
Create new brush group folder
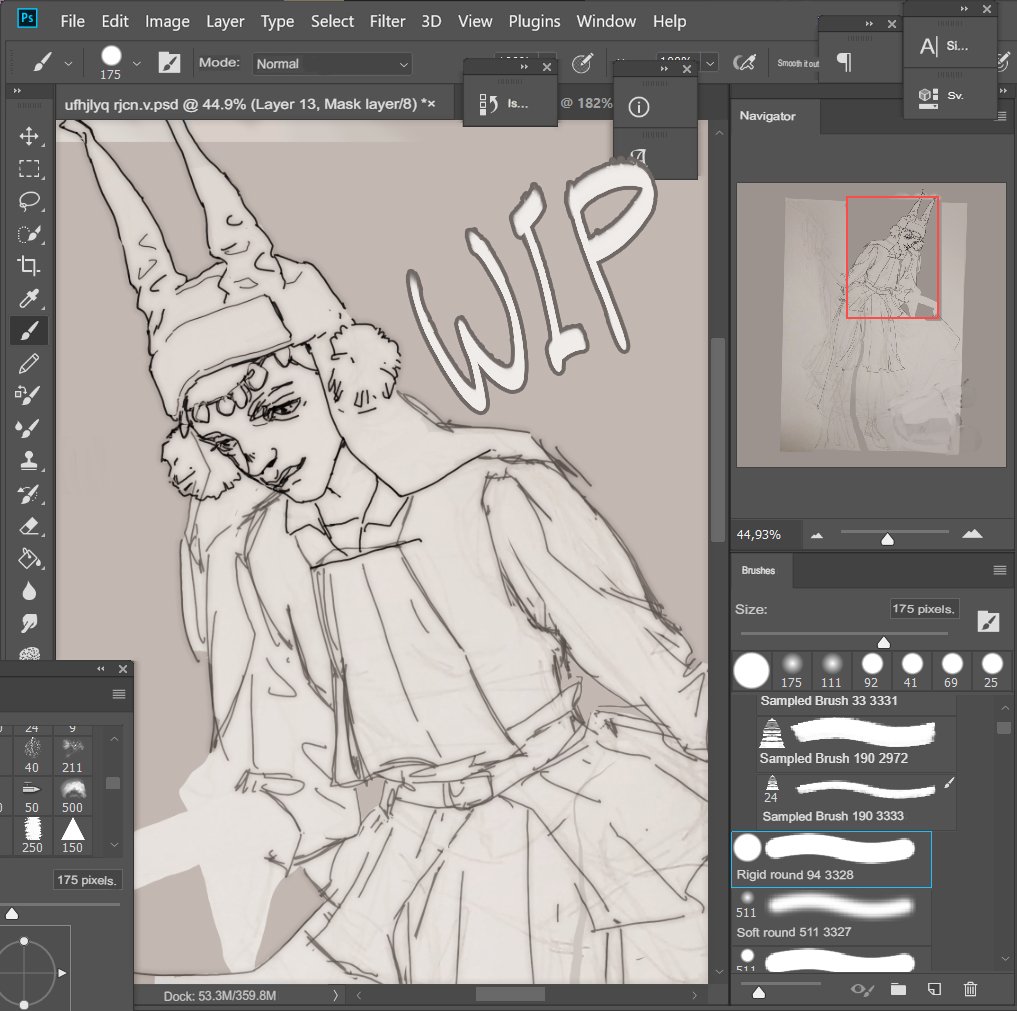click(898, 989)
